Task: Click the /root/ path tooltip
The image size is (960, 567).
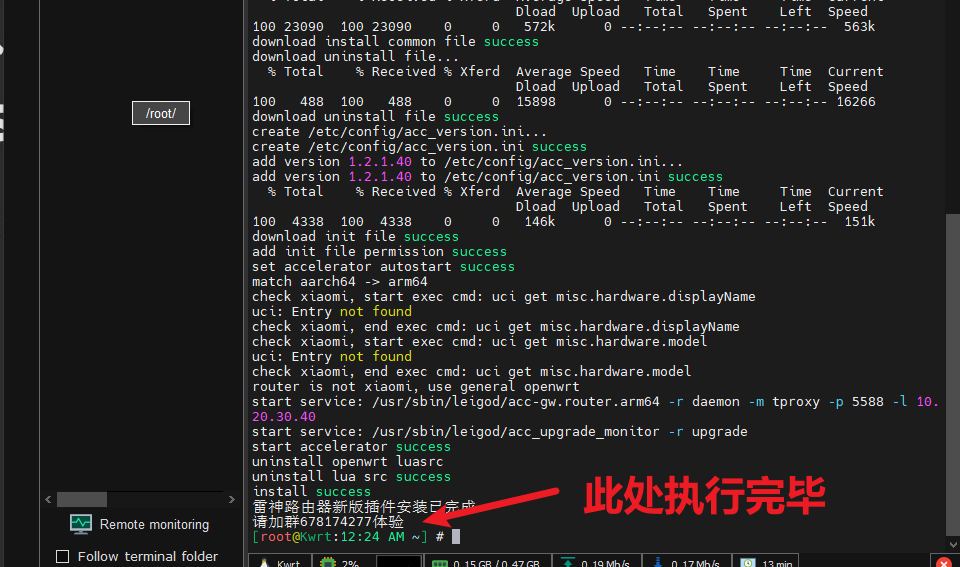Action: pyautogui.click(x=161, y=113)
